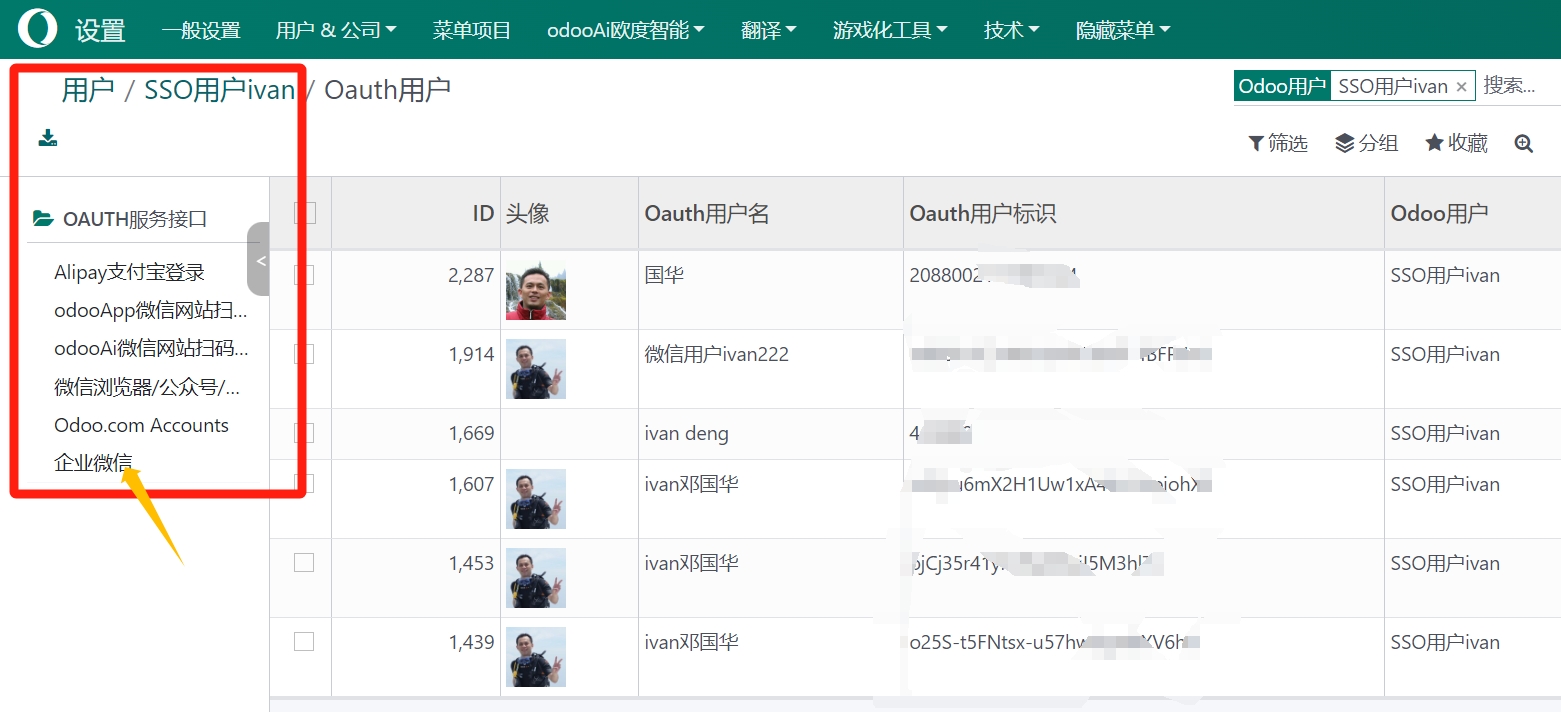Filter by odooAi微信网站扫码... provider
The image size is (1561, 712).
pos(151,348)
